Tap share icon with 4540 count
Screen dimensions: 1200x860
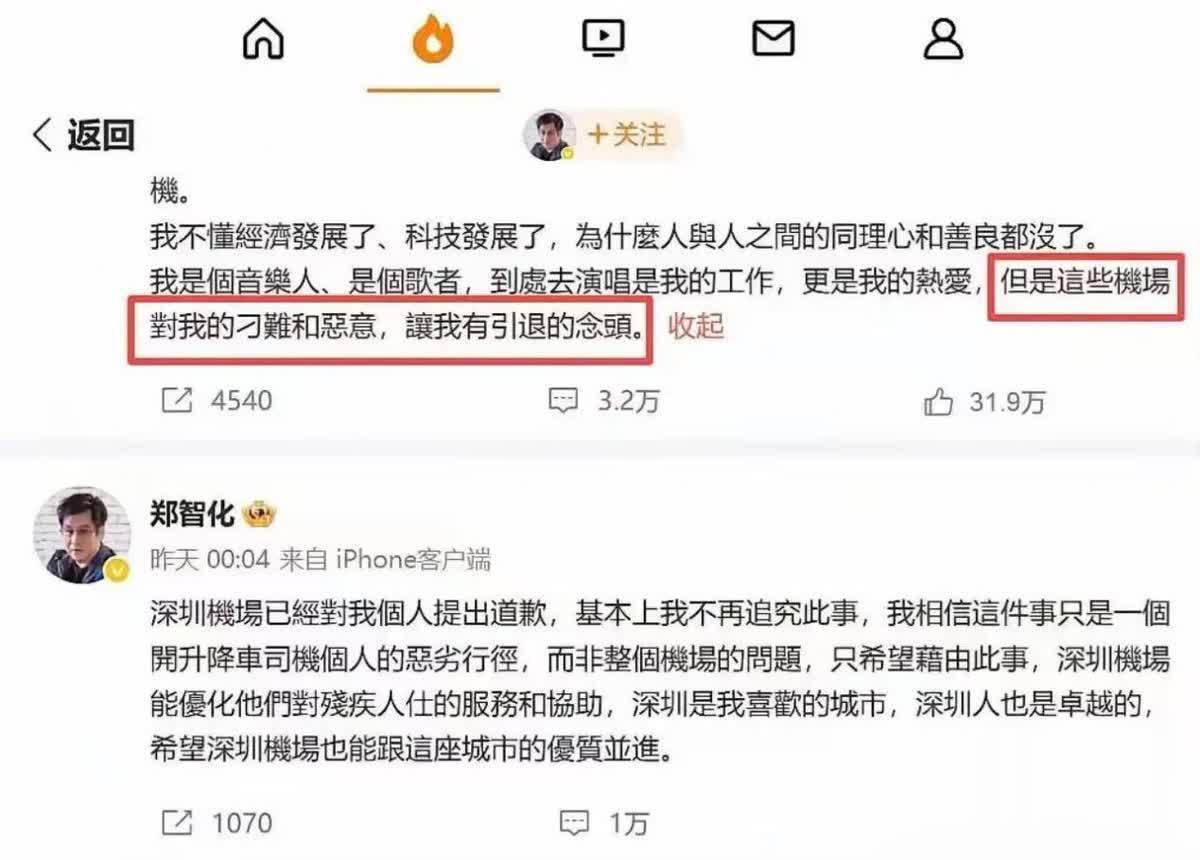tap(177, 401)
